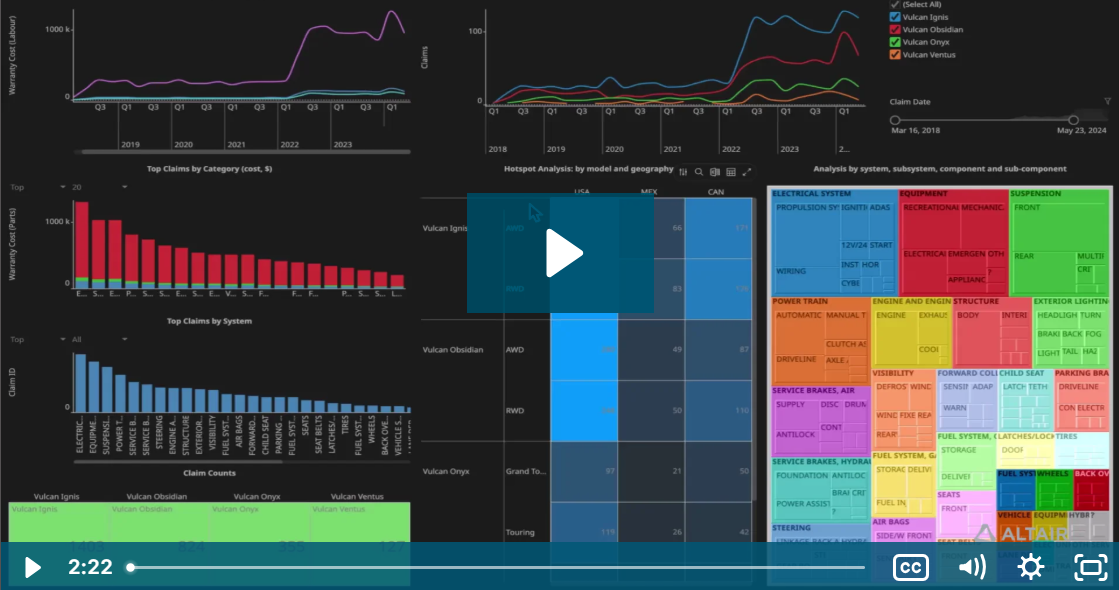
Task: Open the hotspot chart filter sliders icon
Action: coord(683,172)
